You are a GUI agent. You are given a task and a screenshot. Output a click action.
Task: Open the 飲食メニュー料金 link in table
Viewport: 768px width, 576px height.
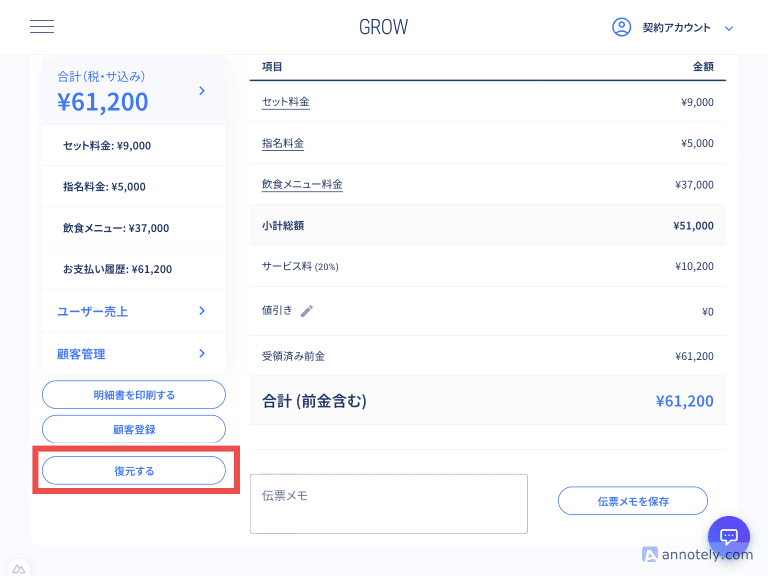[302, 184]
